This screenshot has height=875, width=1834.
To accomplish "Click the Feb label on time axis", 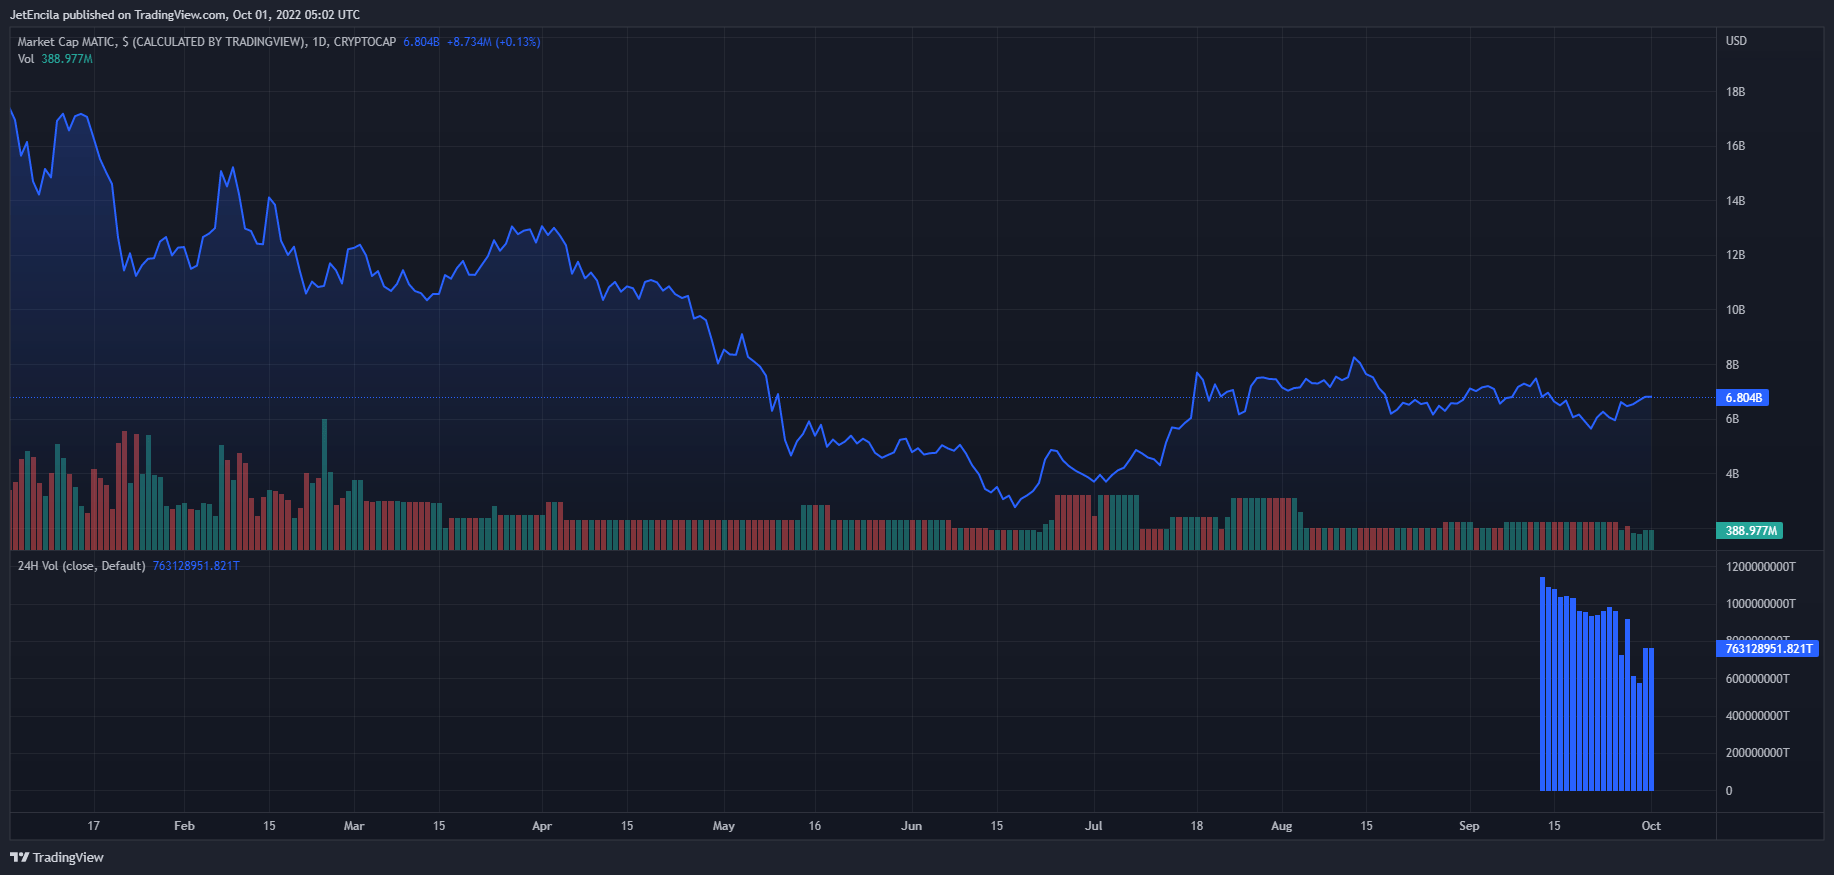I will [184, 826].
